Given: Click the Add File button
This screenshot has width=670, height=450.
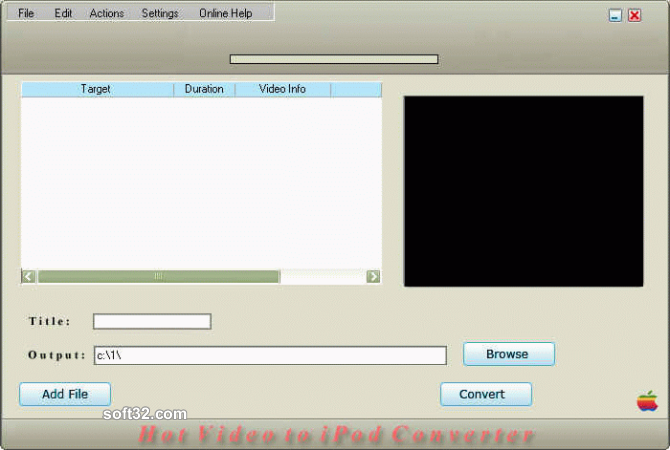Looking at the screenshot, I should point(65,394).
